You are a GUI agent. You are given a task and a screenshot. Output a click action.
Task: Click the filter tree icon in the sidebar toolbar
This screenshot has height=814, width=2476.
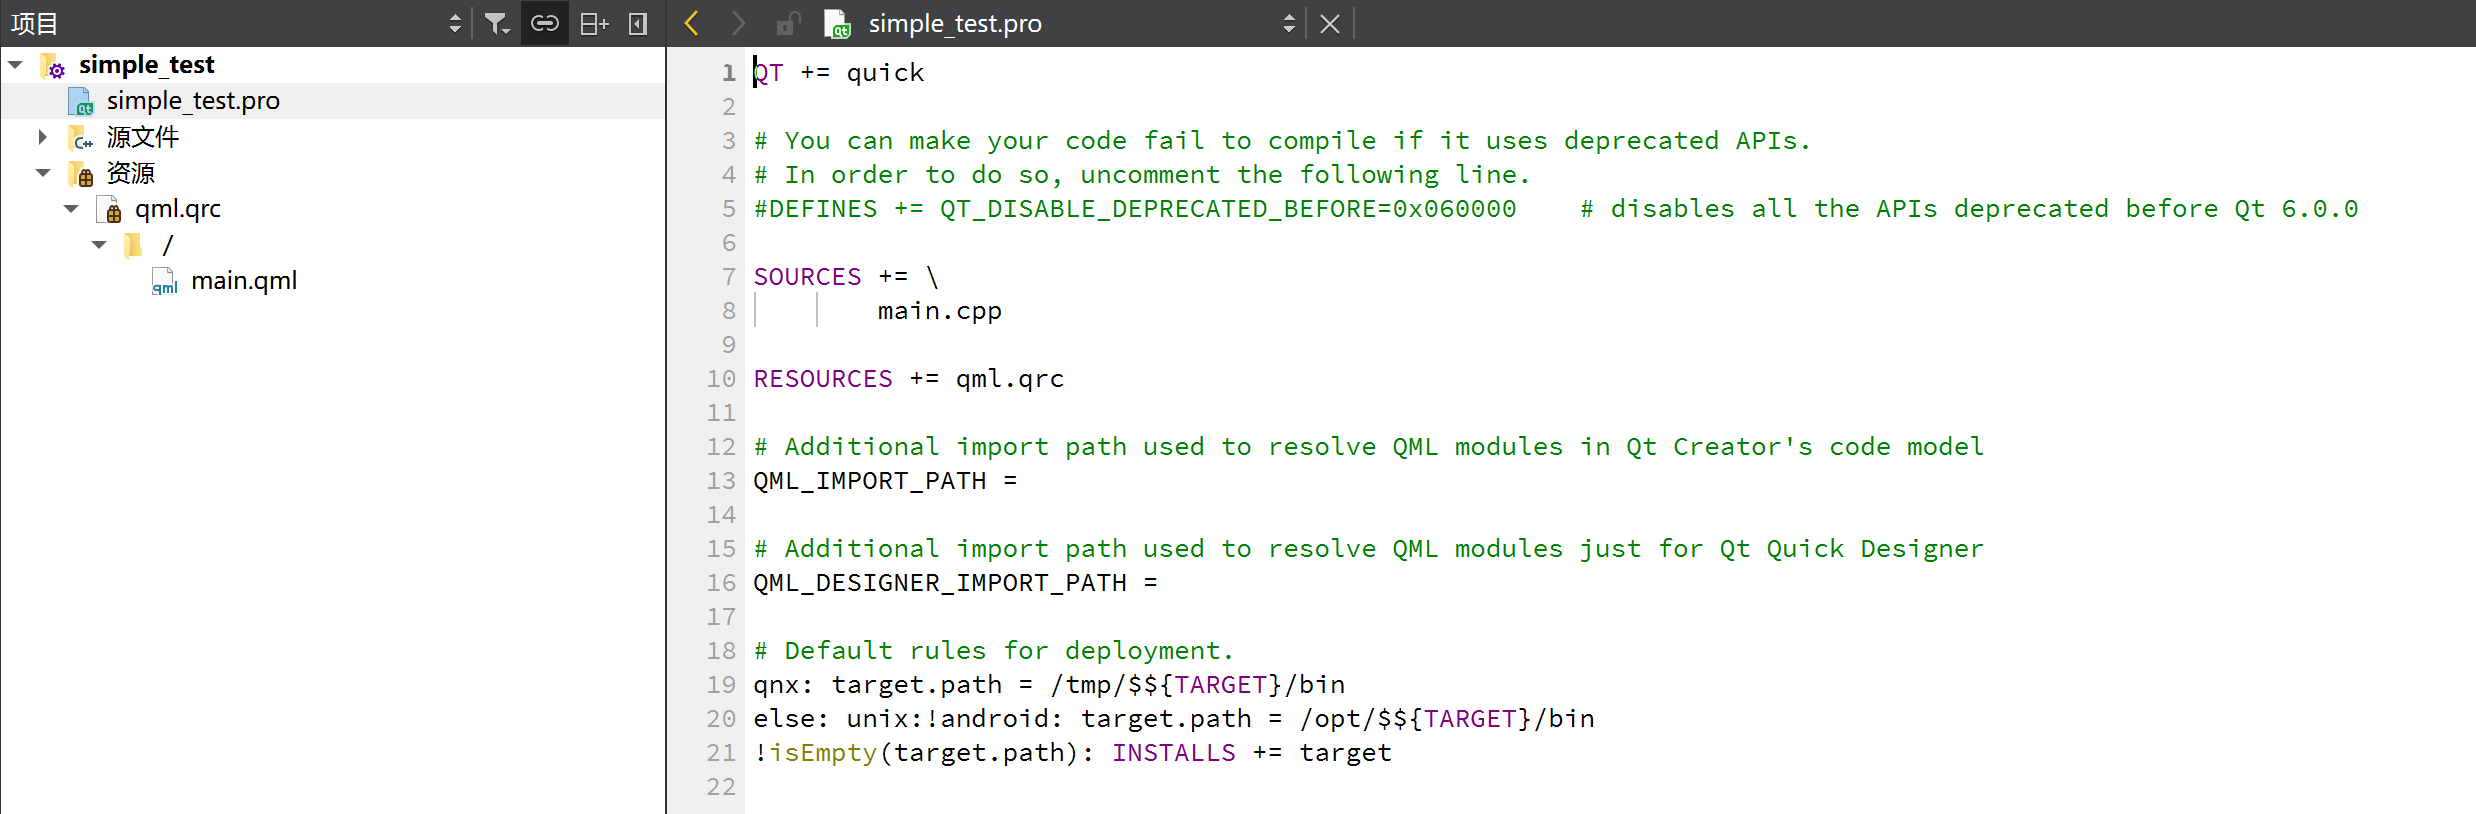coord(497,23)
